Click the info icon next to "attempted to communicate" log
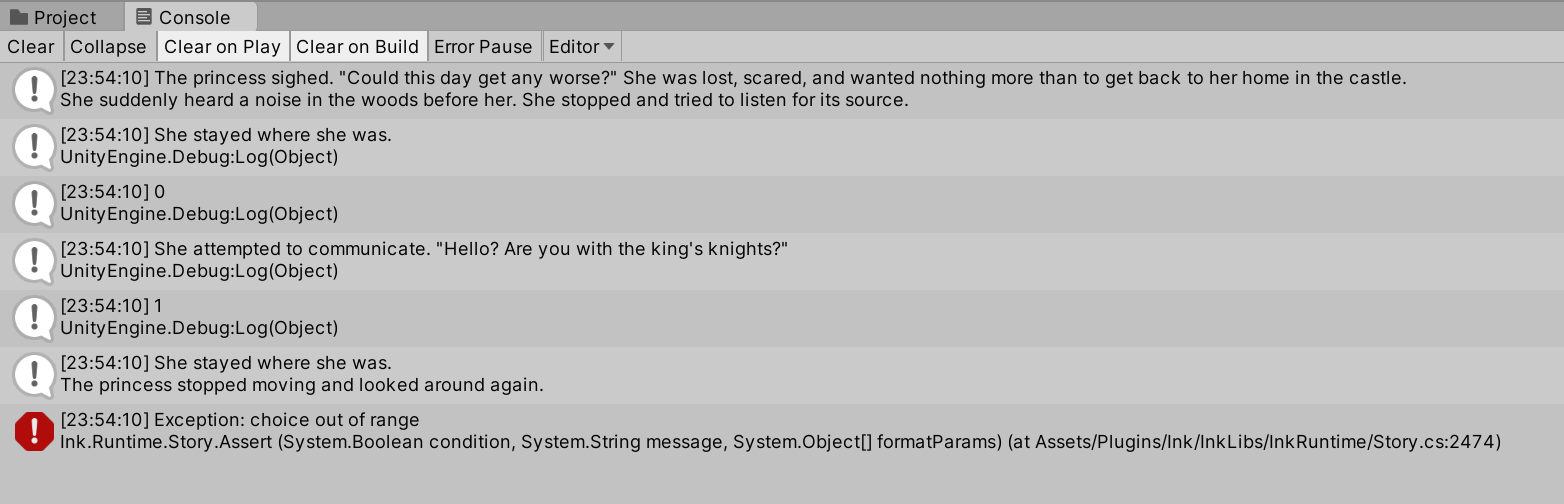1564x504 pixels. 34,260
